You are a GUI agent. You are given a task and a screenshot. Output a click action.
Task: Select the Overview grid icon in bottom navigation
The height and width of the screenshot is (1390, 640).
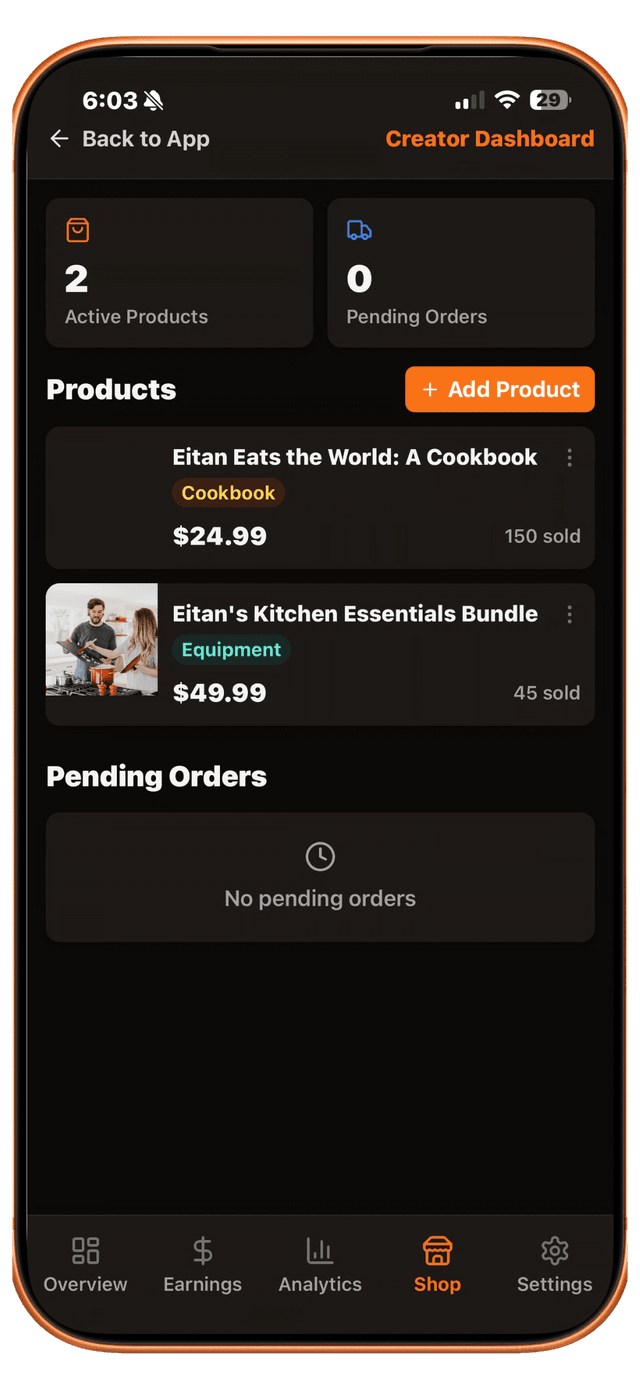tap(85, 1249)
